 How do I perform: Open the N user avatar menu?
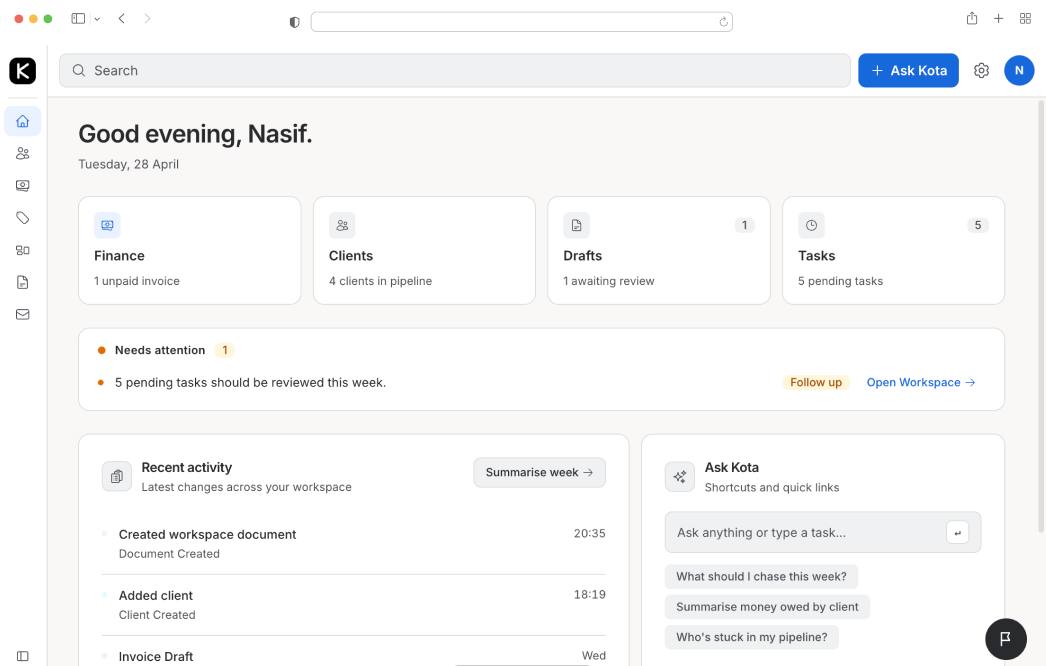[x=1019, y=70]
